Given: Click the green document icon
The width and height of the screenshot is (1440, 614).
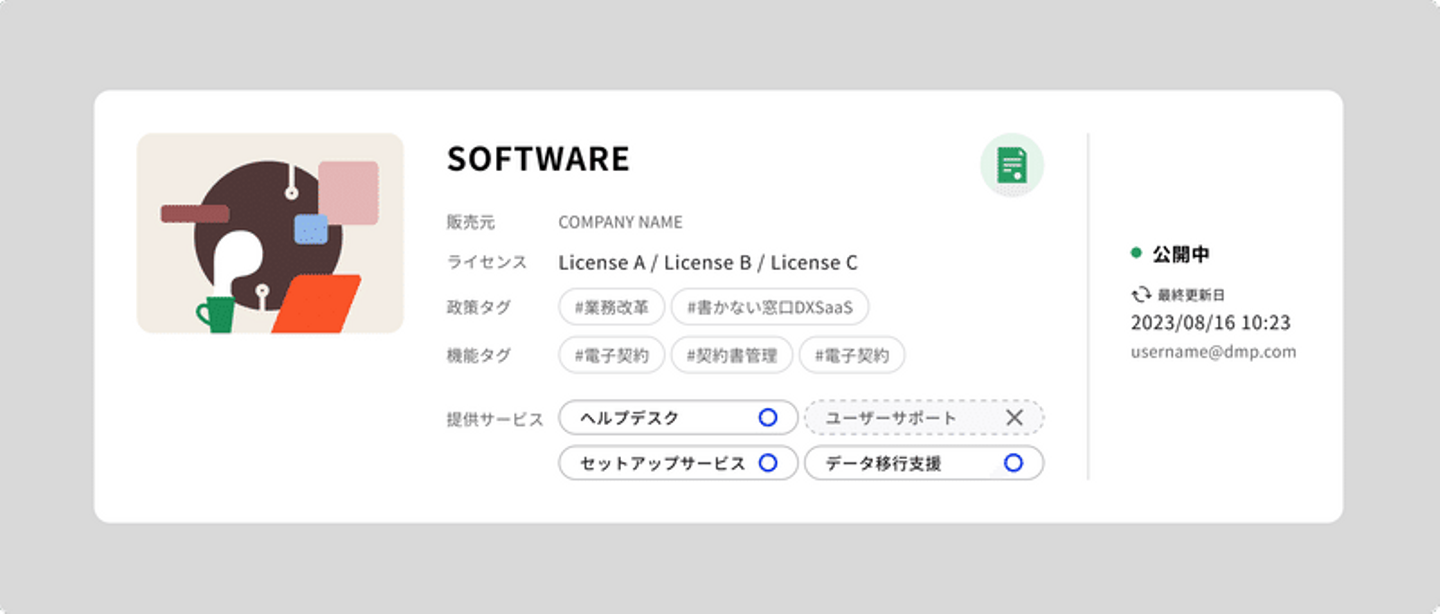Looking at the screenshot, I should (x=1012, y=165).
